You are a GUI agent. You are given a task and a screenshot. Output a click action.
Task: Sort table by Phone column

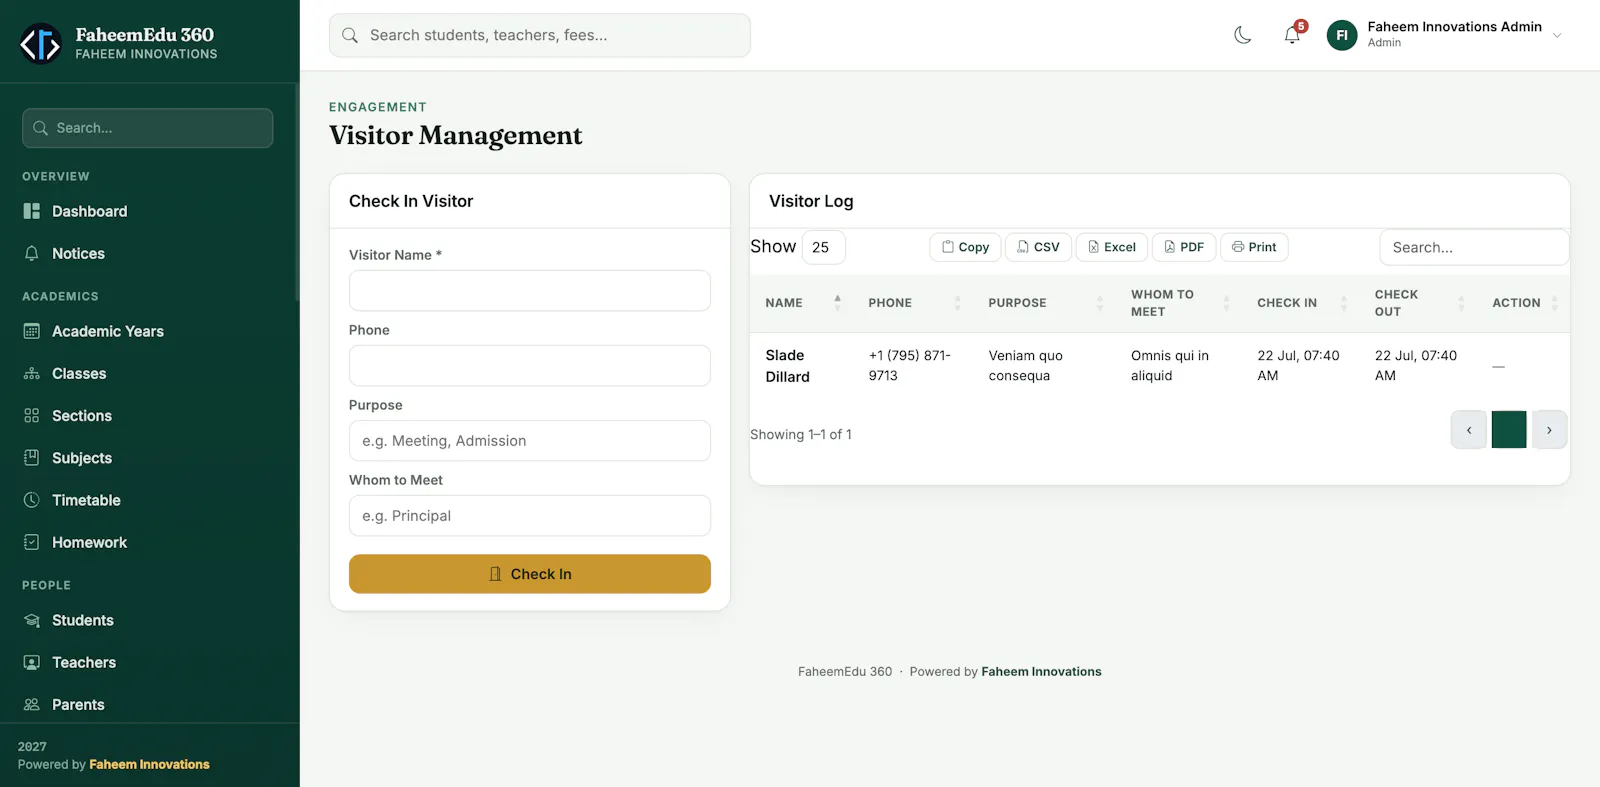(913, 303)
